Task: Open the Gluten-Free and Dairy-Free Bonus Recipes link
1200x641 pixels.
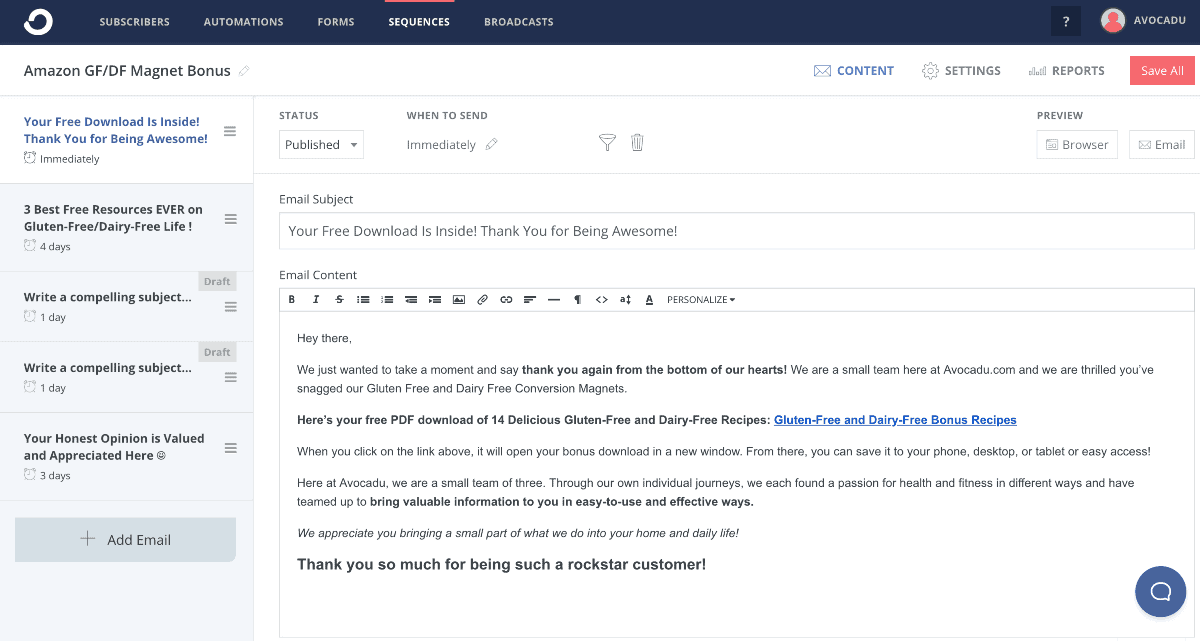Action: click(x=895, y=420)
